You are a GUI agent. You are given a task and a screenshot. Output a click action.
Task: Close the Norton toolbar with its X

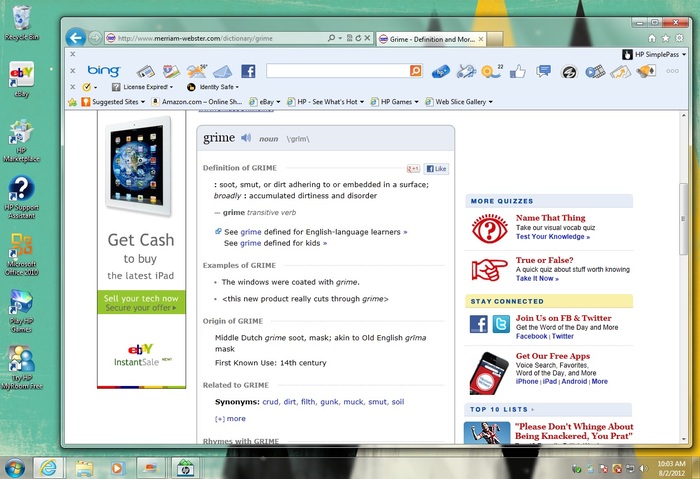tap(72, 87)
